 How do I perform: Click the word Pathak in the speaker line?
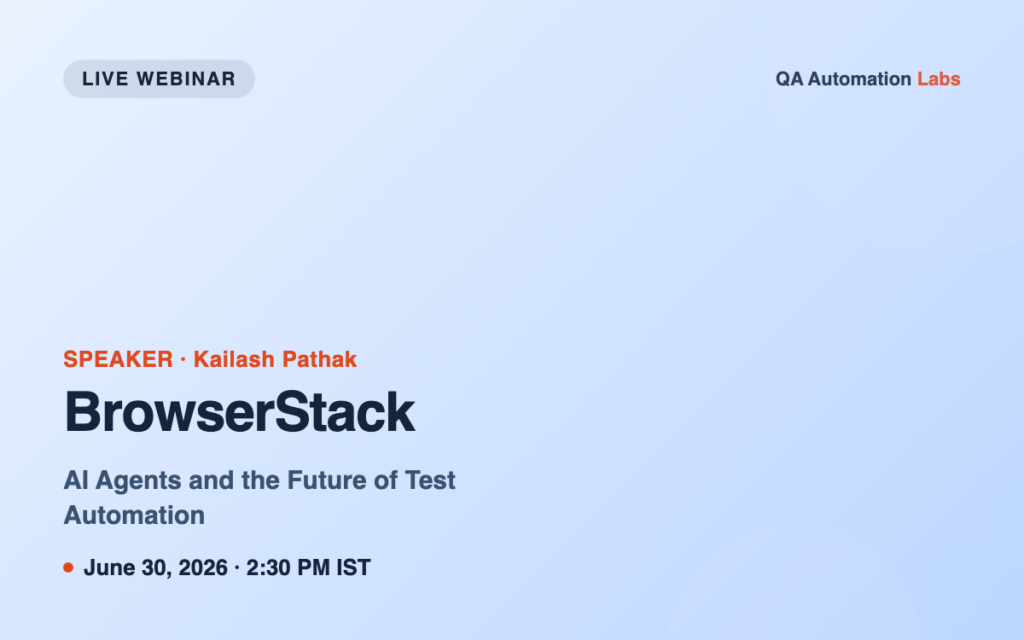point(319,359)
